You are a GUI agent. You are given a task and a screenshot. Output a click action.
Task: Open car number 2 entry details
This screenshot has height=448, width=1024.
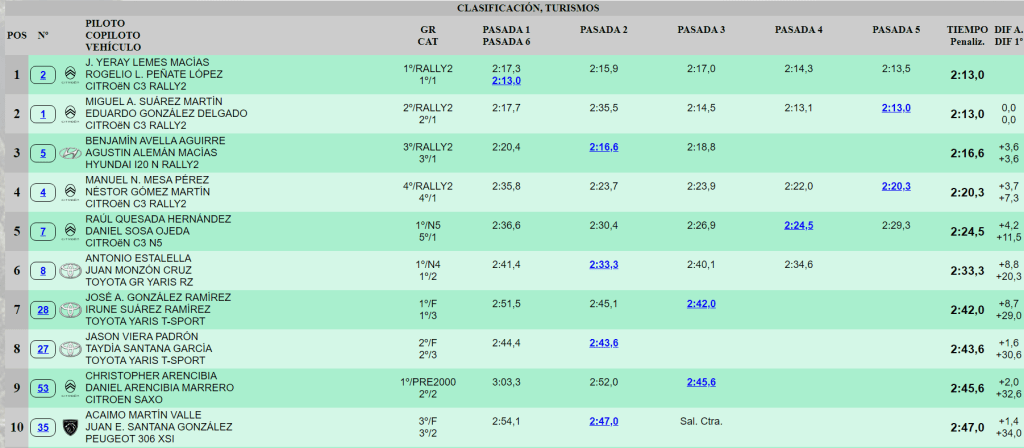pyautogui.click(x=43, y=75)
